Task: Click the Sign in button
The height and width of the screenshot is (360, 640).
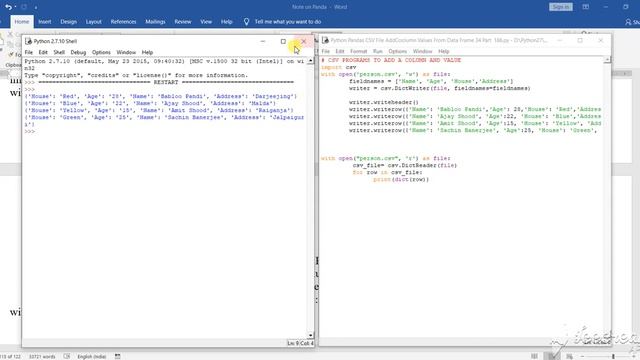Action: [x=561, y=7]
